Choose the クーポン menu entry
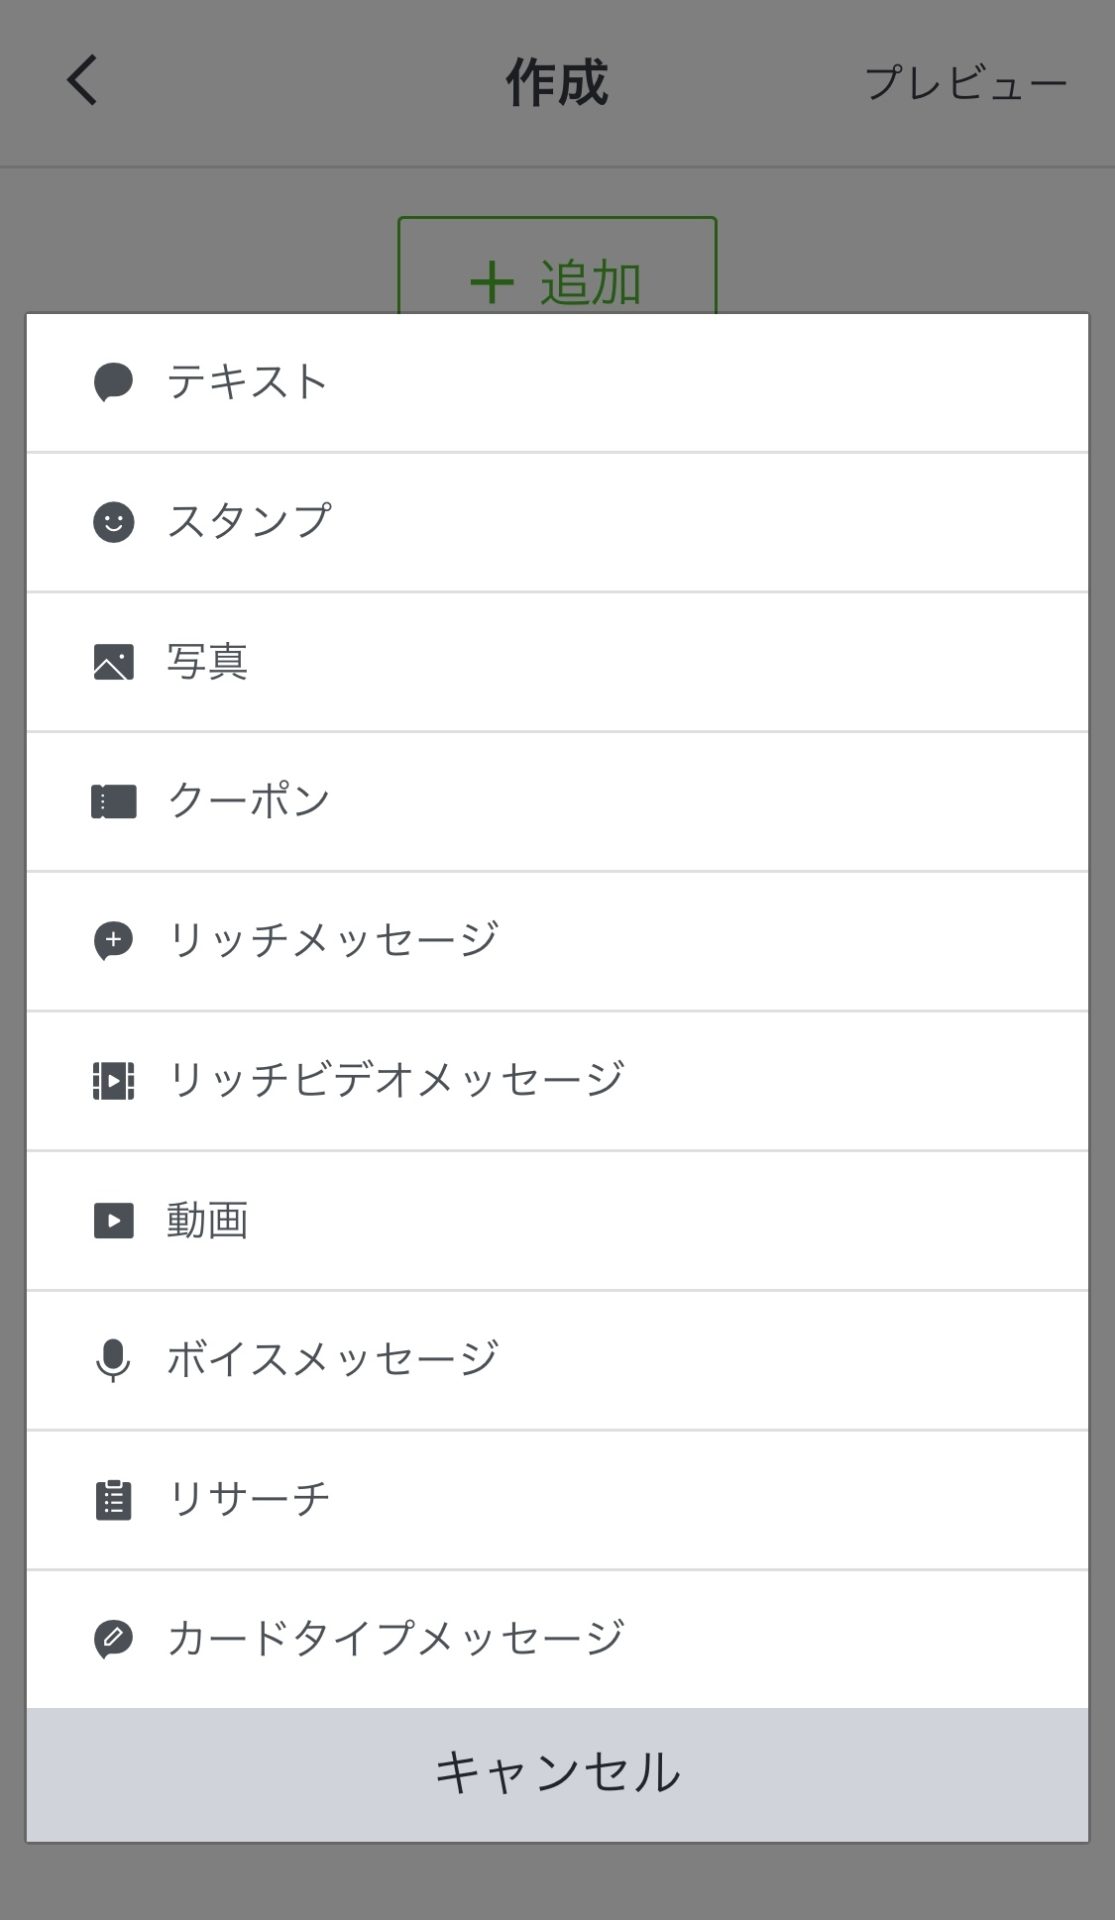This screenshot has height=1920, width=1115. coord(248,801)
